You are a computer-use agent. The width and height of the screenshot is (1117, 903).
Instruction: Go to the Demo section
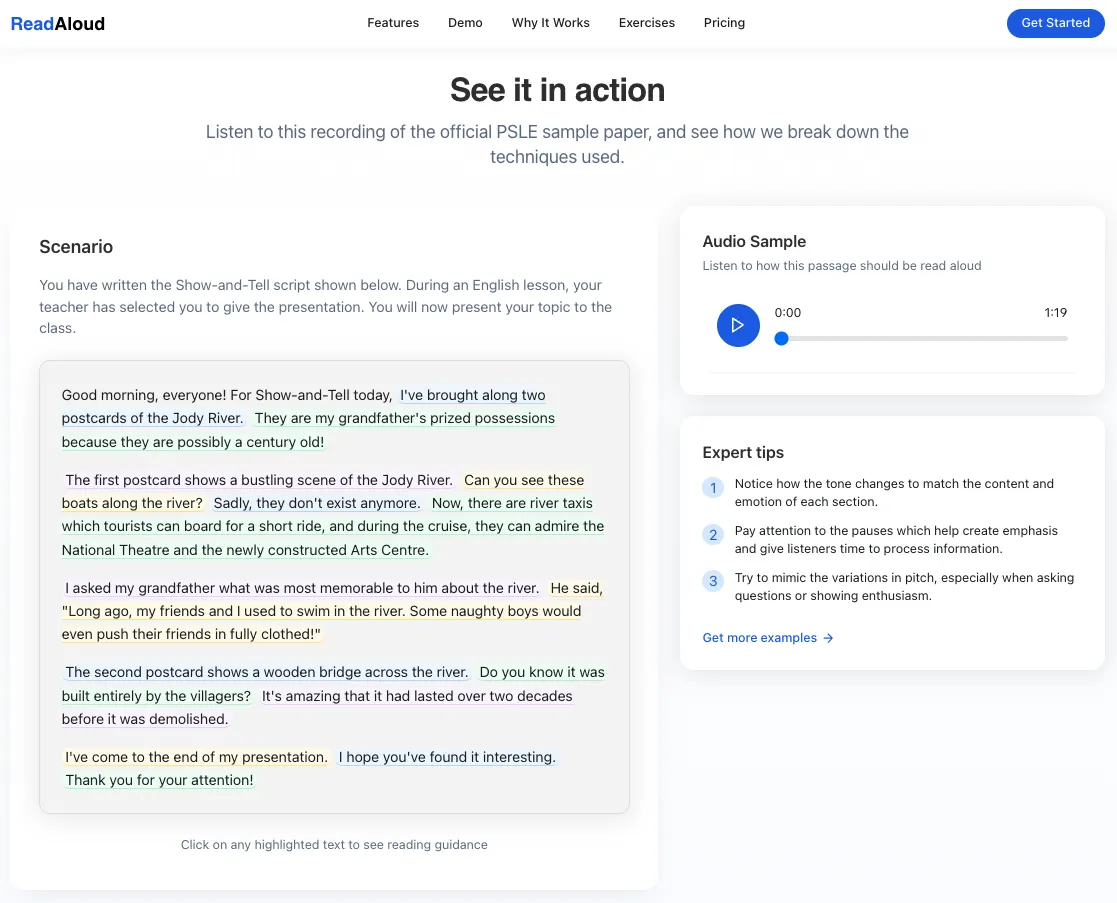click(465, 23)
